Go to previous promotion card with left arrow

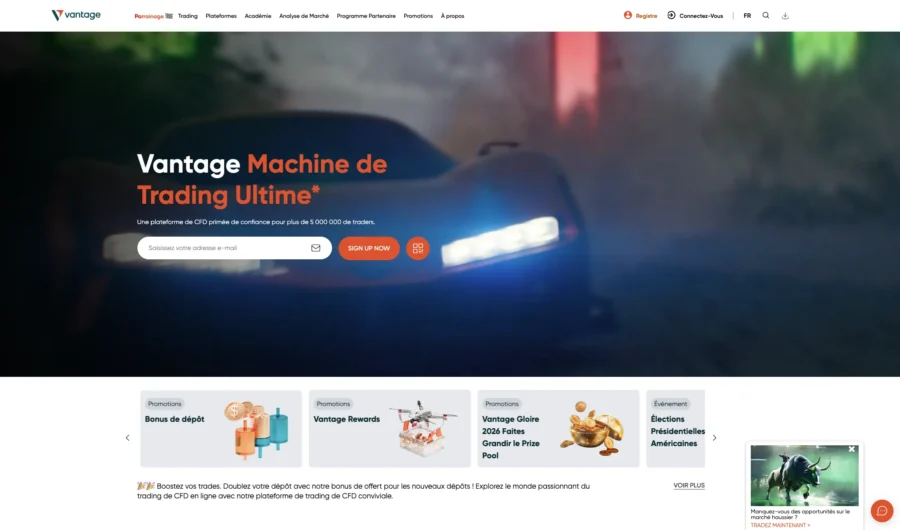[127, 438]
